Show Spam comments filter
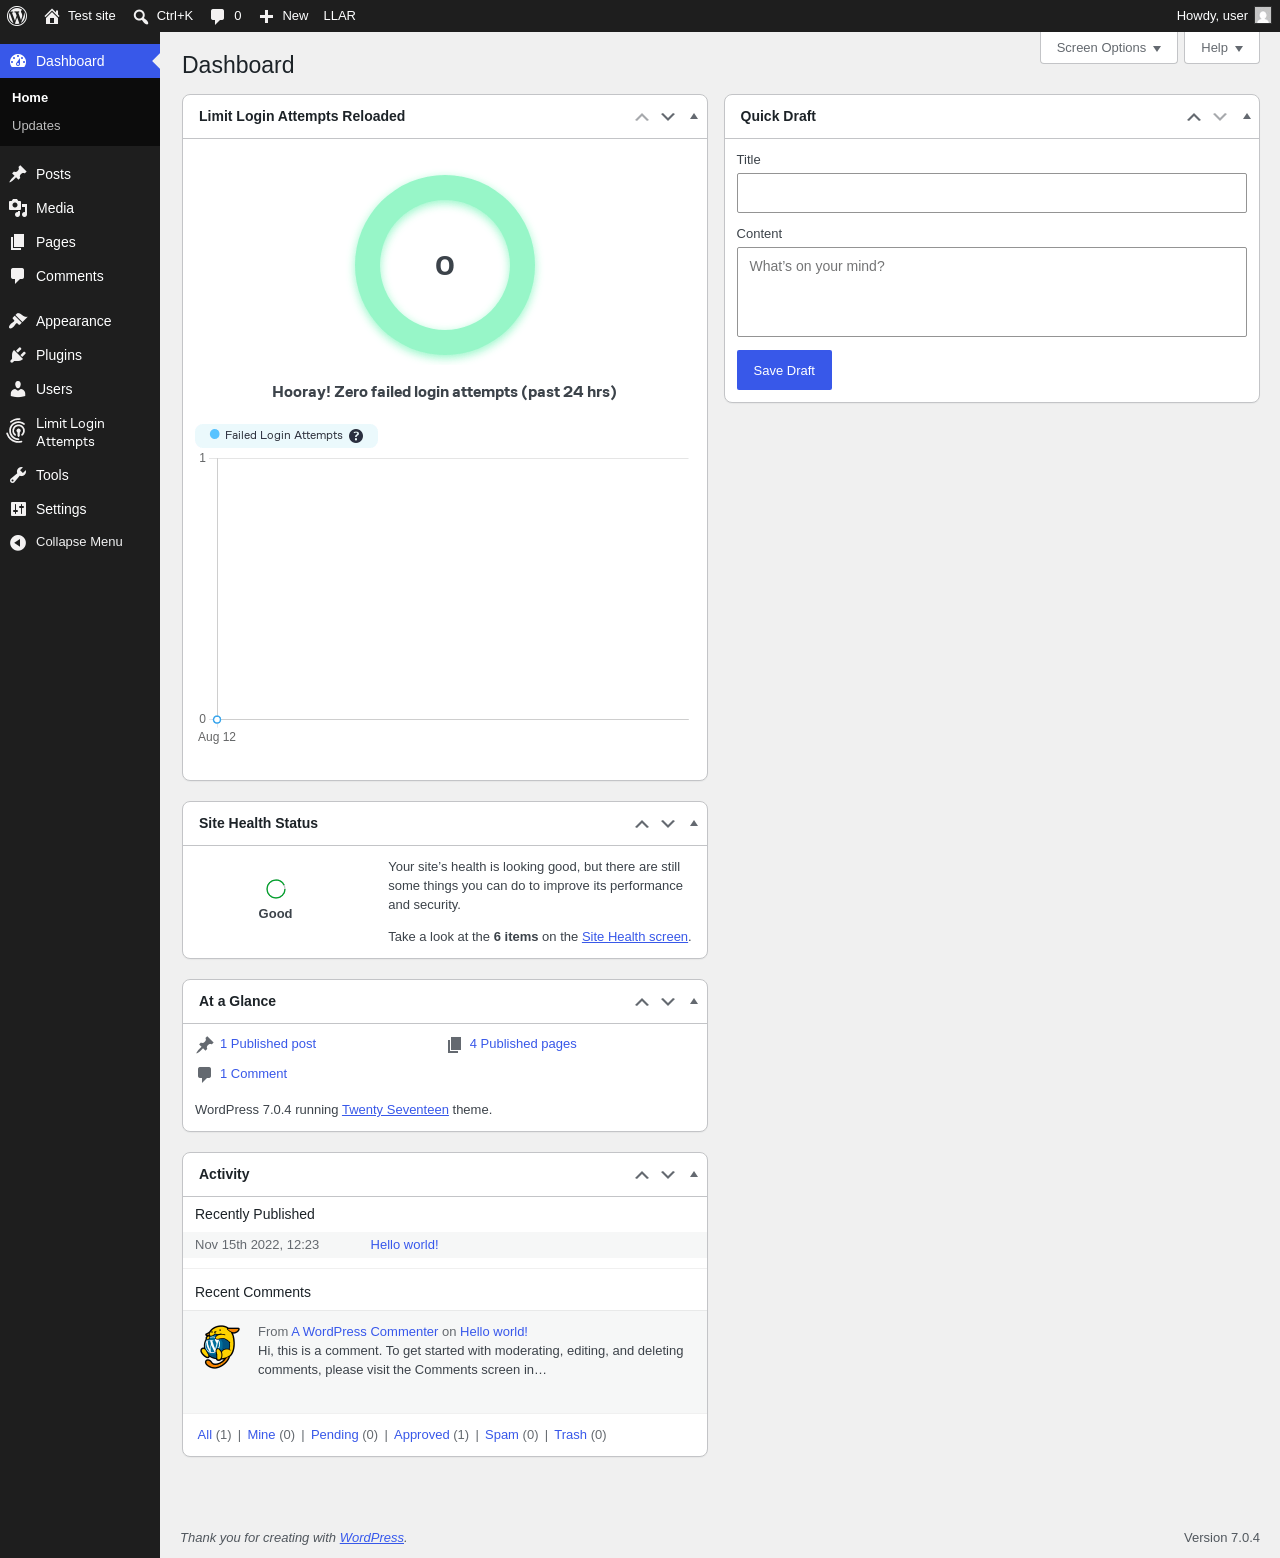The height and width of the screenshot is (1558, 1280). click(x=502, y=1435)
